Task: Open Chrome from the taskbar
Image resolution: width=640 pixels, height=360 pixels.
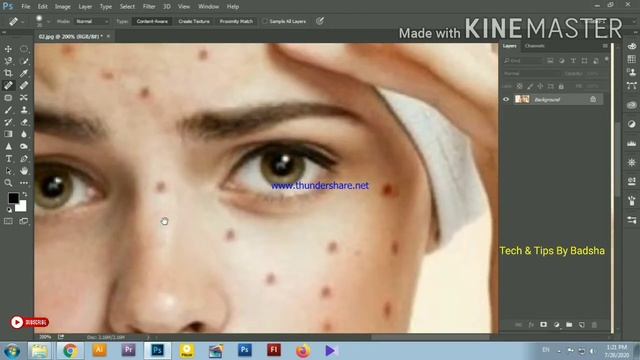Action: pos(70,351)
